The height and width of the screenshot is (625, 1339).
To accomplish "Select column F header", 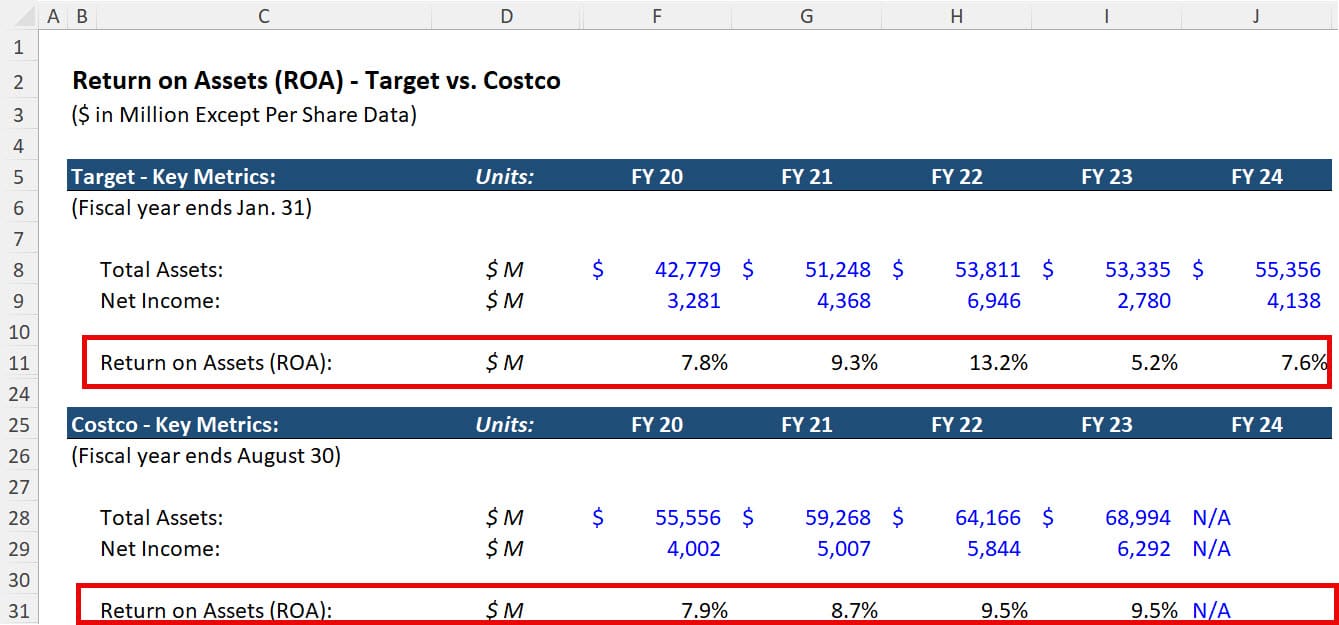I will coord(656,16).
